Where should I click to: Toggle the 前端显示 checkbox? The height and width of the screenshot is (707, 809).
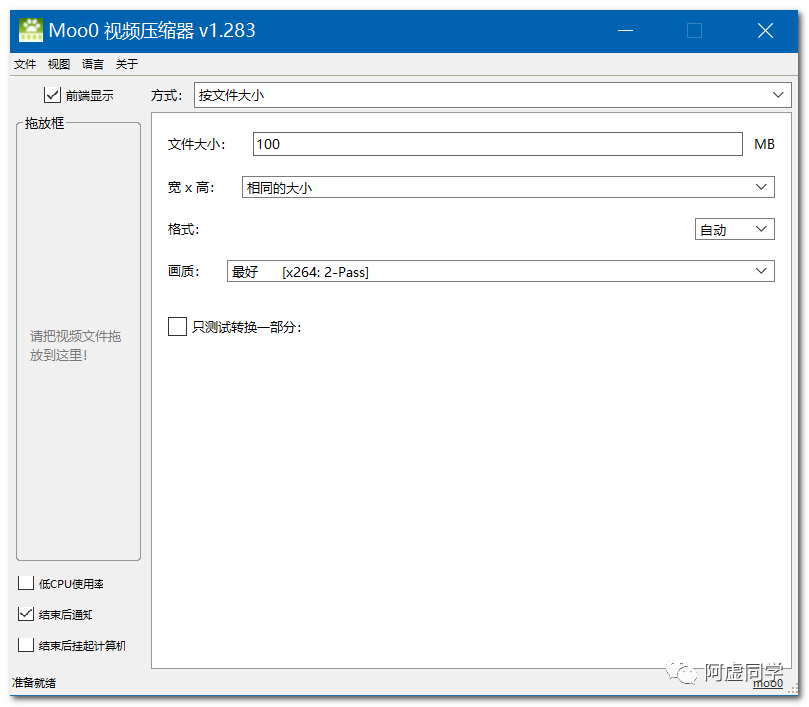52,95
